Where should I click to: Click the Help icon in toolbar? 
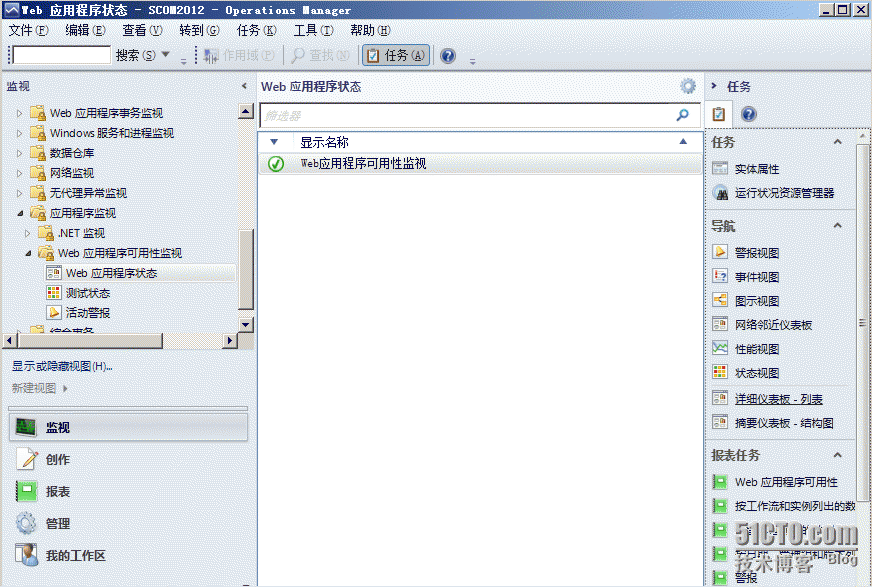[x=448, y=56]
